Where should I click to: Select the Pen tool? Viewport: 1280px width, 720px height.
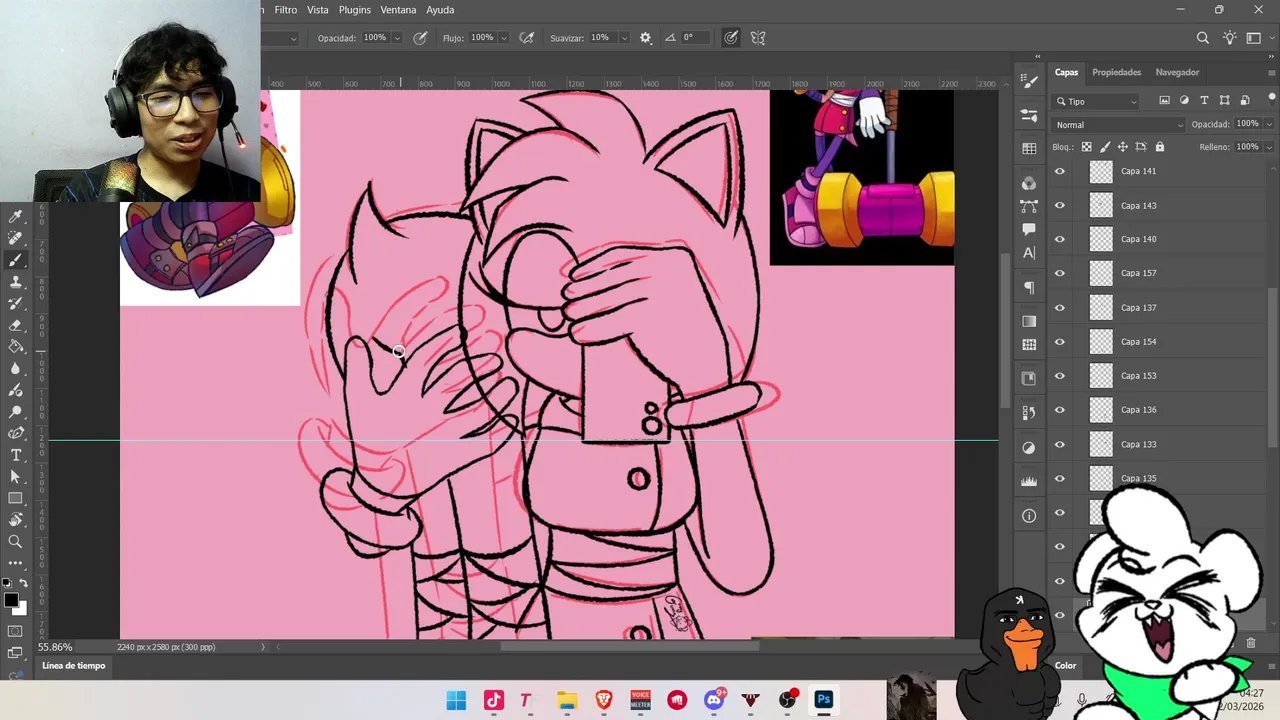15,433
